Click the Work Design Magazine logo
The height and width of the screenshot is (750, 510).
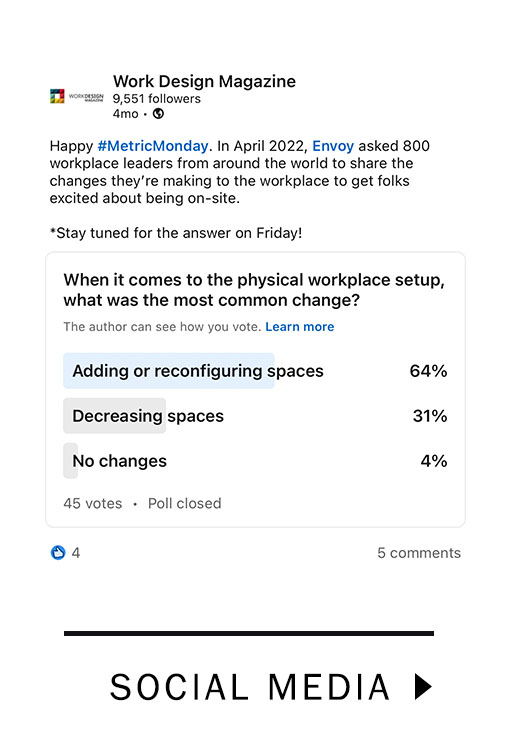coord(77,96)
